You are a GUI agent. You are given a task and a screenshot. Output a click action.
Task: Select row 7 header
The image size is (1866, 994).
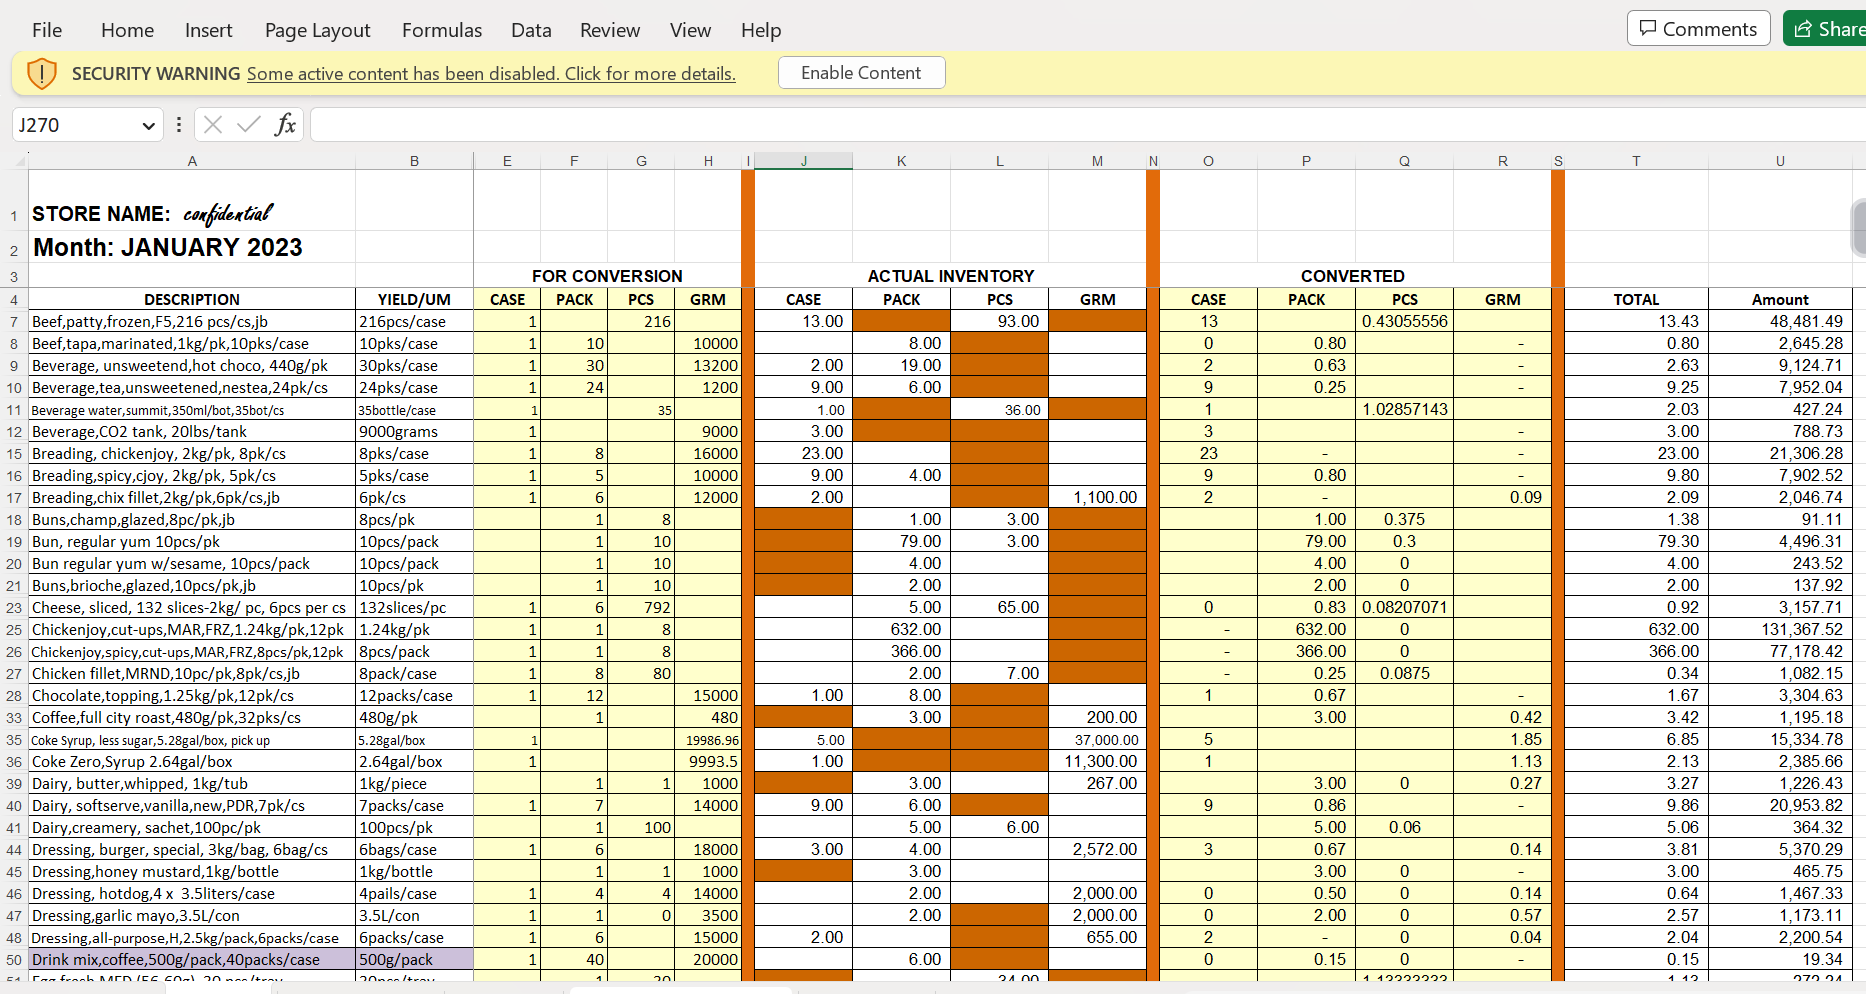pyautogui.click(x=14, y=322)
